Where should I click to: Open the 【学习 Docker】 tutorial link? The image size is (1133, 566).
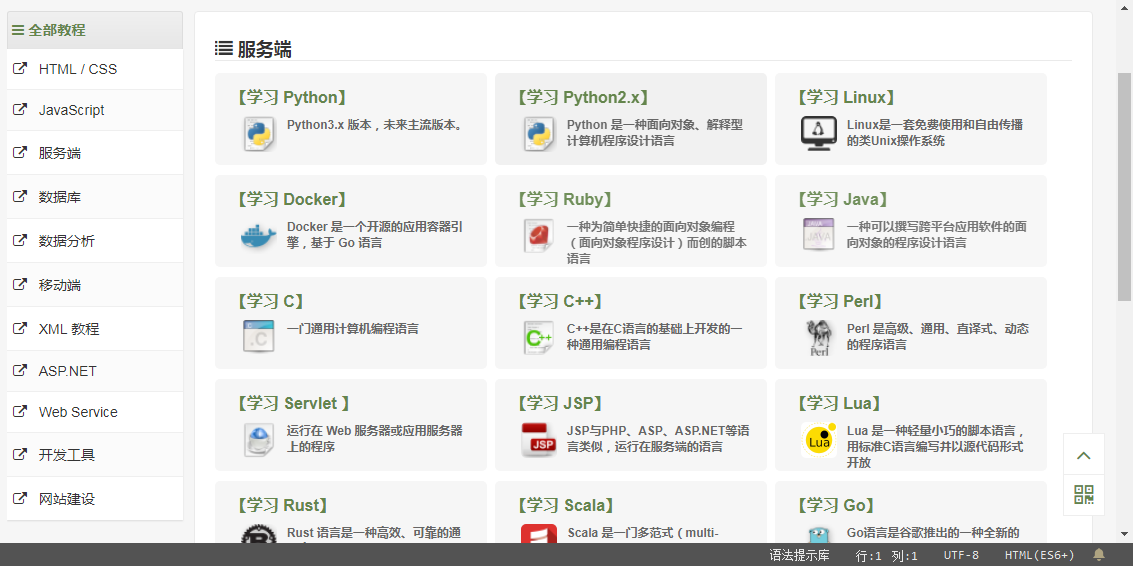point(292,200)
